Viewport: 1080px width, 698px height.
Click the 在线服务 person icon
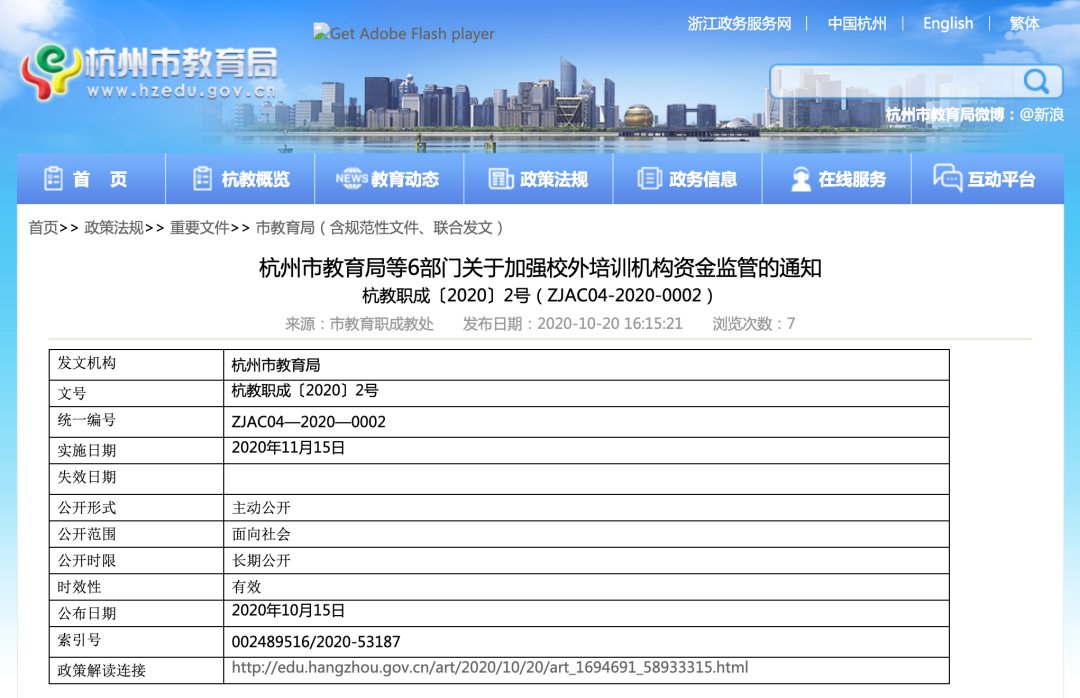pyautogui.click(x=800, y=179)
